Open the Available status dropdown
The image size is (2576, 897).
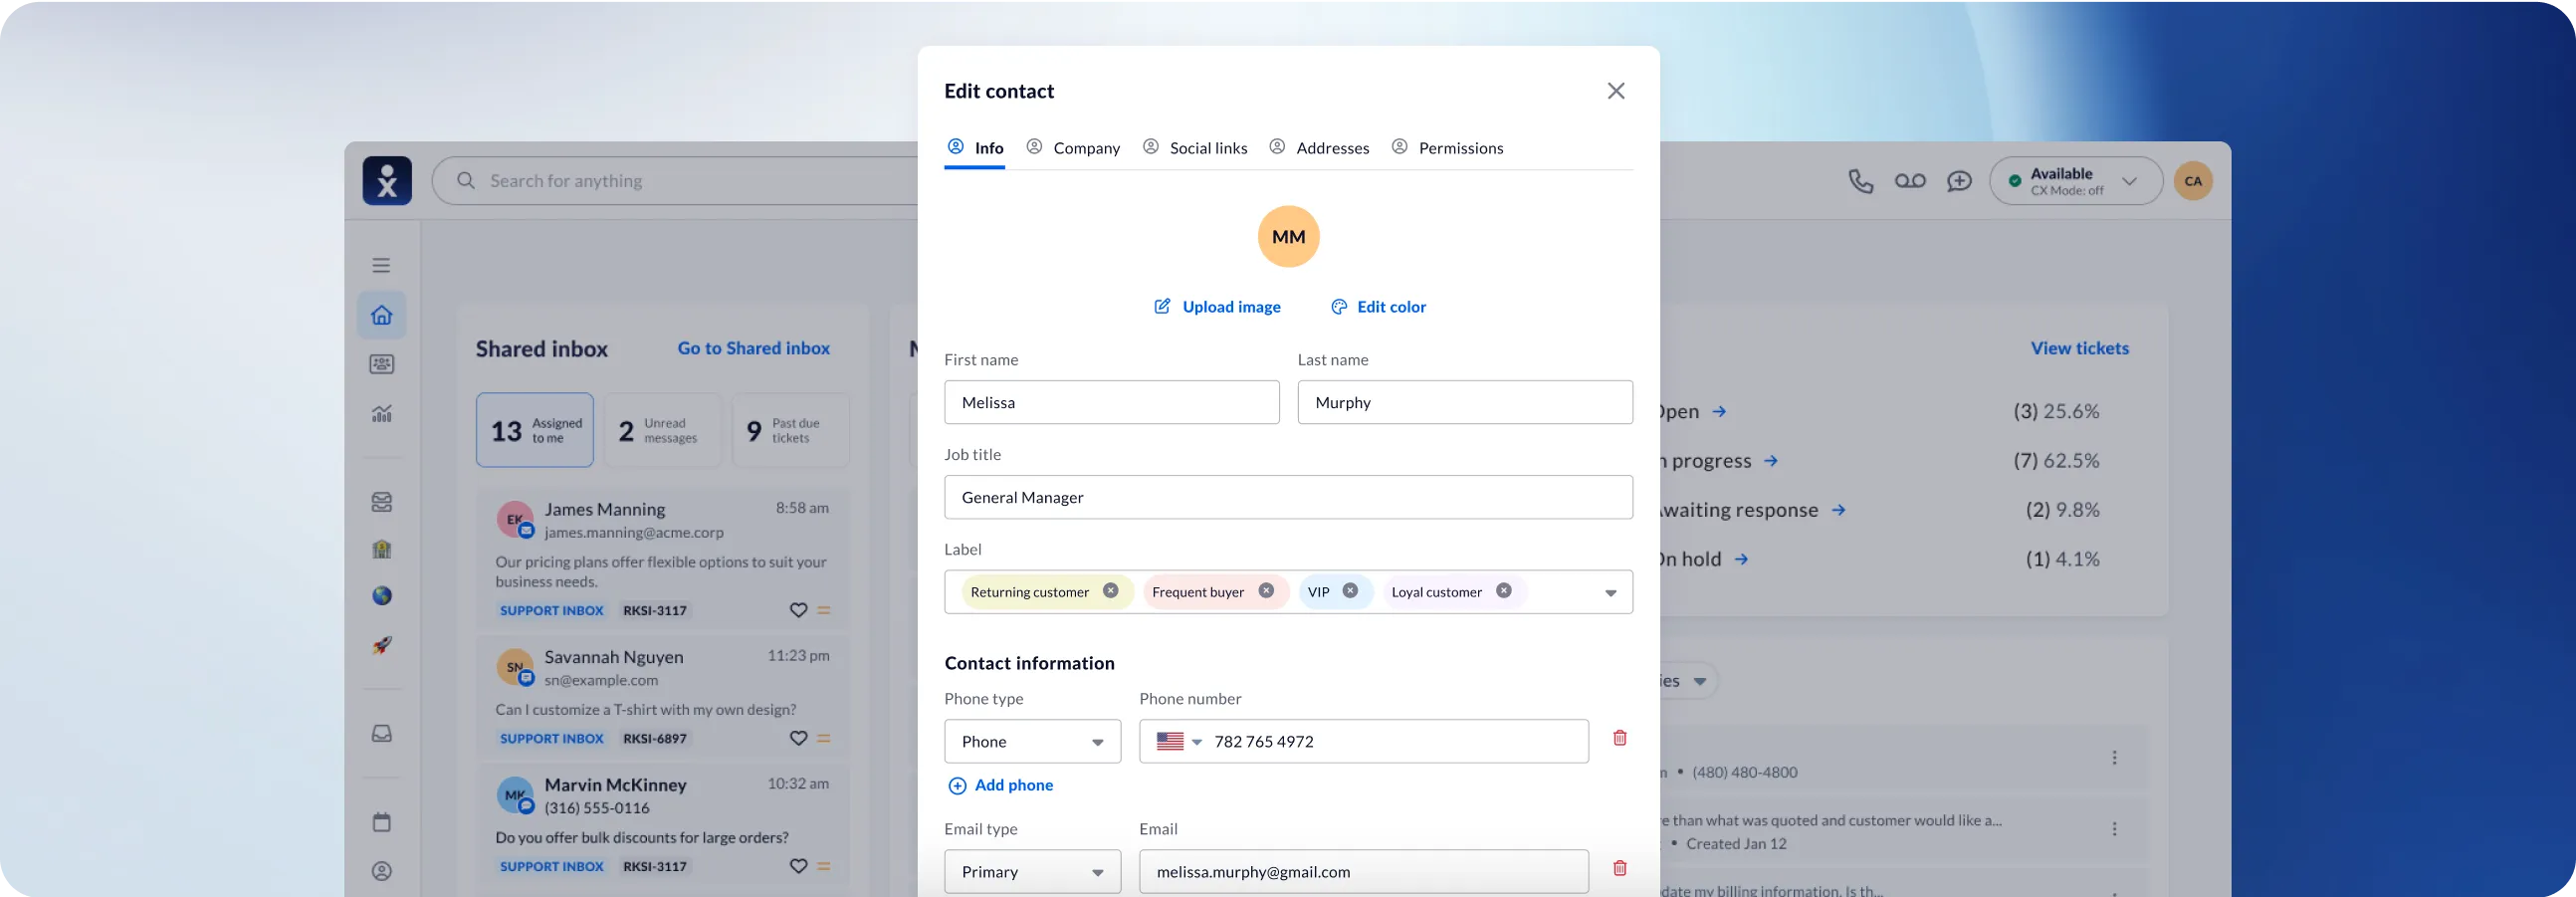[x=2076, y=181]
